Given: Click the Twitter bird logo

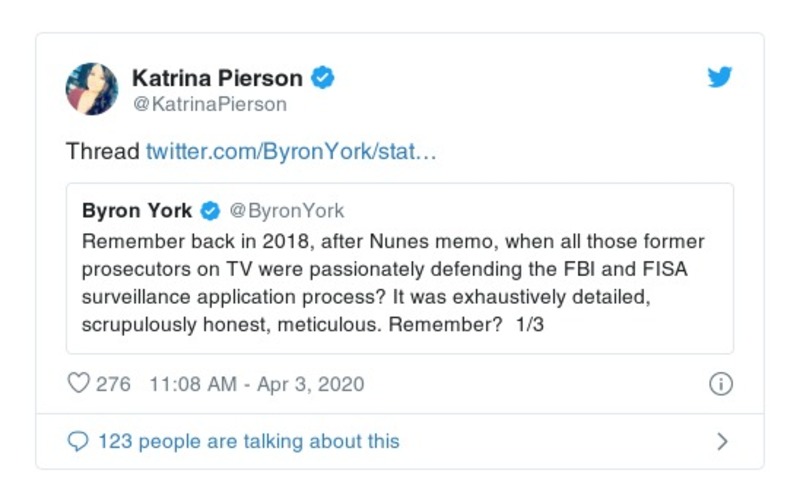Looking at the screenshot, I should pos(720,78).
